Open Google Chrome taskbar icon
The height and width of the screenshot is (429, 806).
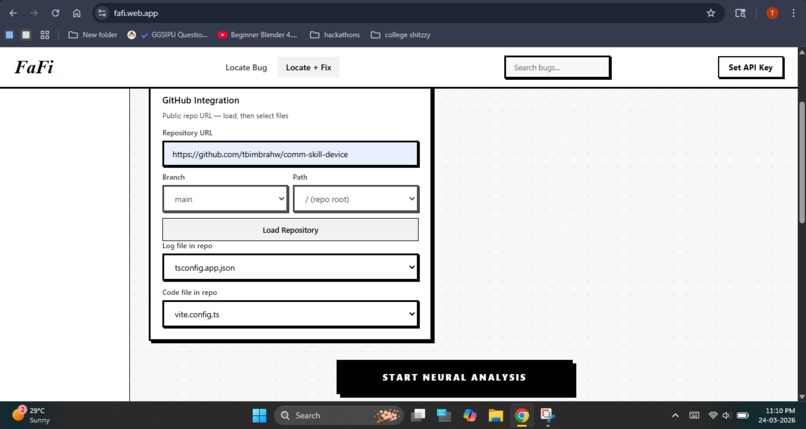[522, 415]
